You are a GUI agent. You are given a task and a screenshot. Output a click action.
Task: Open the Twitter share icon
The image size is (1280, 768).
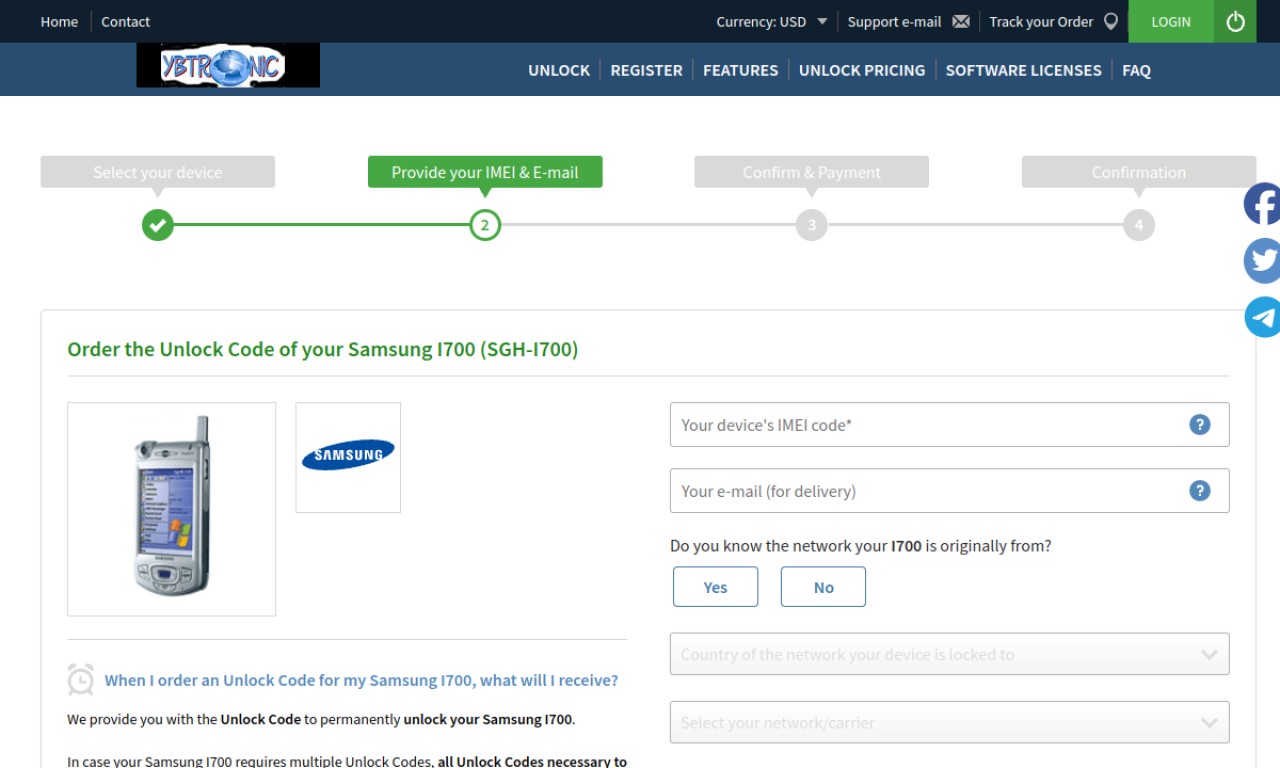tap(1262, 261)
